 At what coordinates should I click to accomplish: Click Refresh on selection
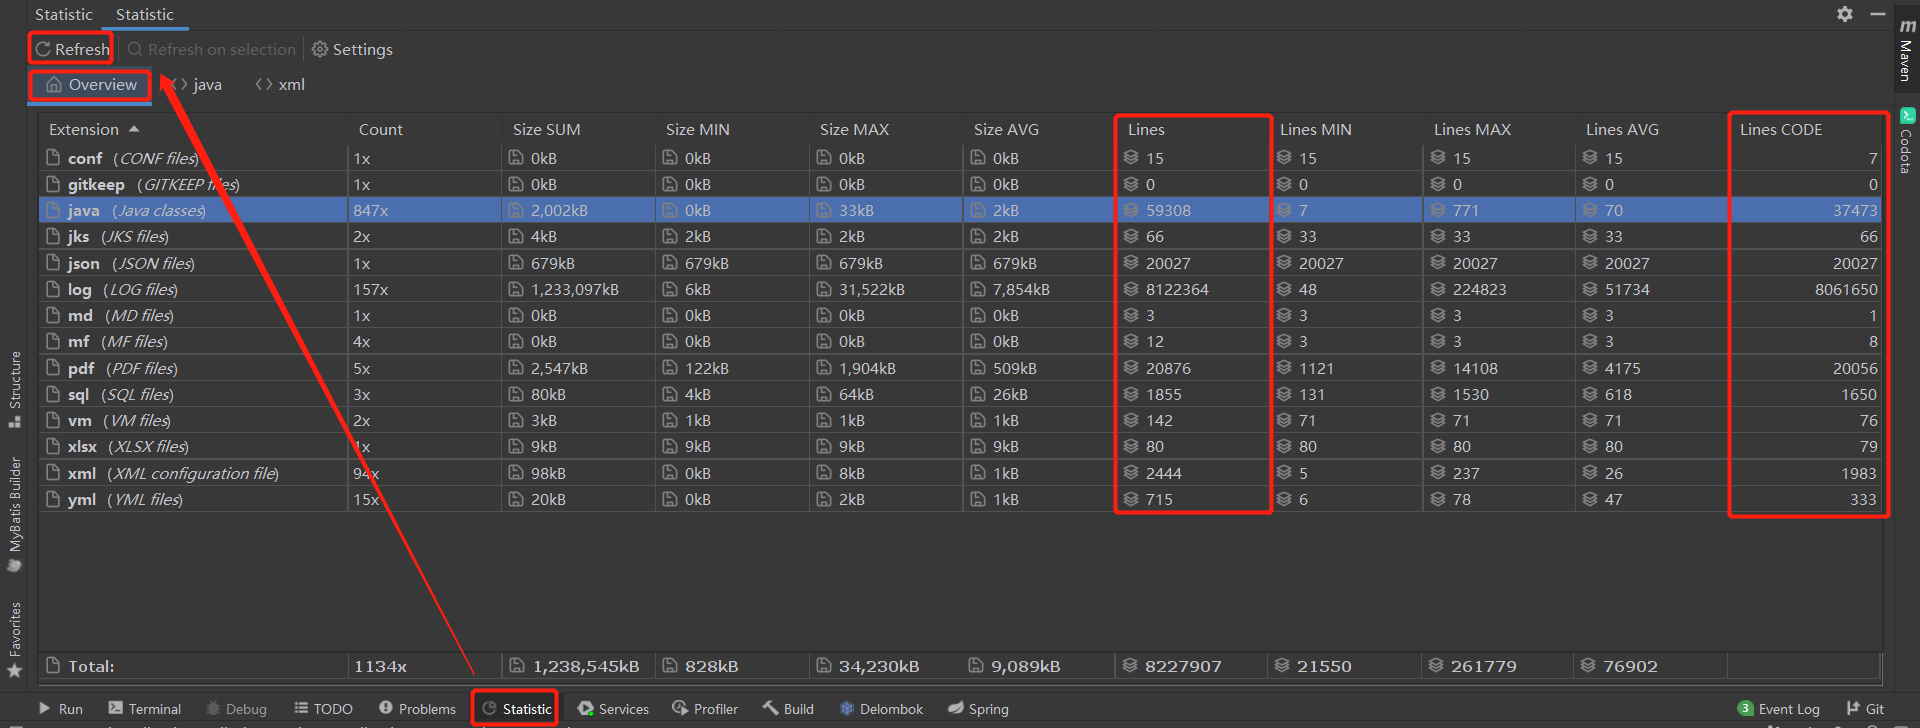tap(212, 49)
